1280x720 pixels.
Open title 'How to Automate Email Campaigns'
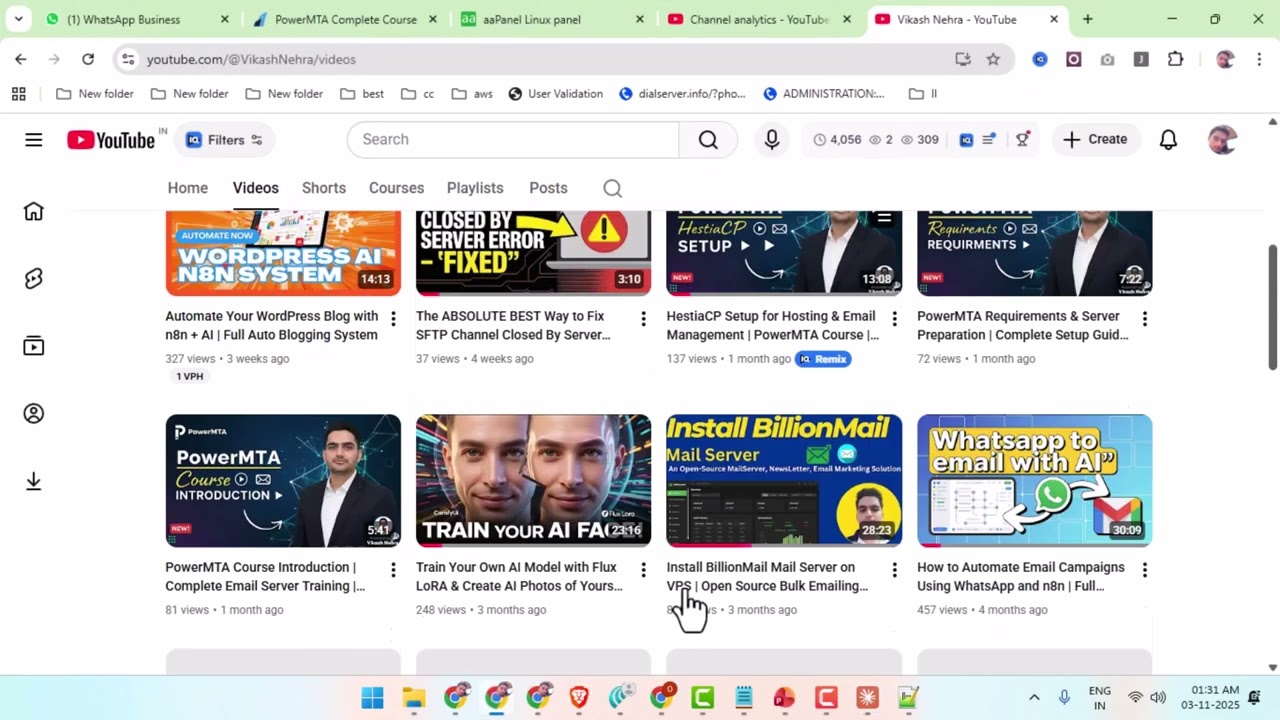pyautogui.click(x=1021, y=577)
